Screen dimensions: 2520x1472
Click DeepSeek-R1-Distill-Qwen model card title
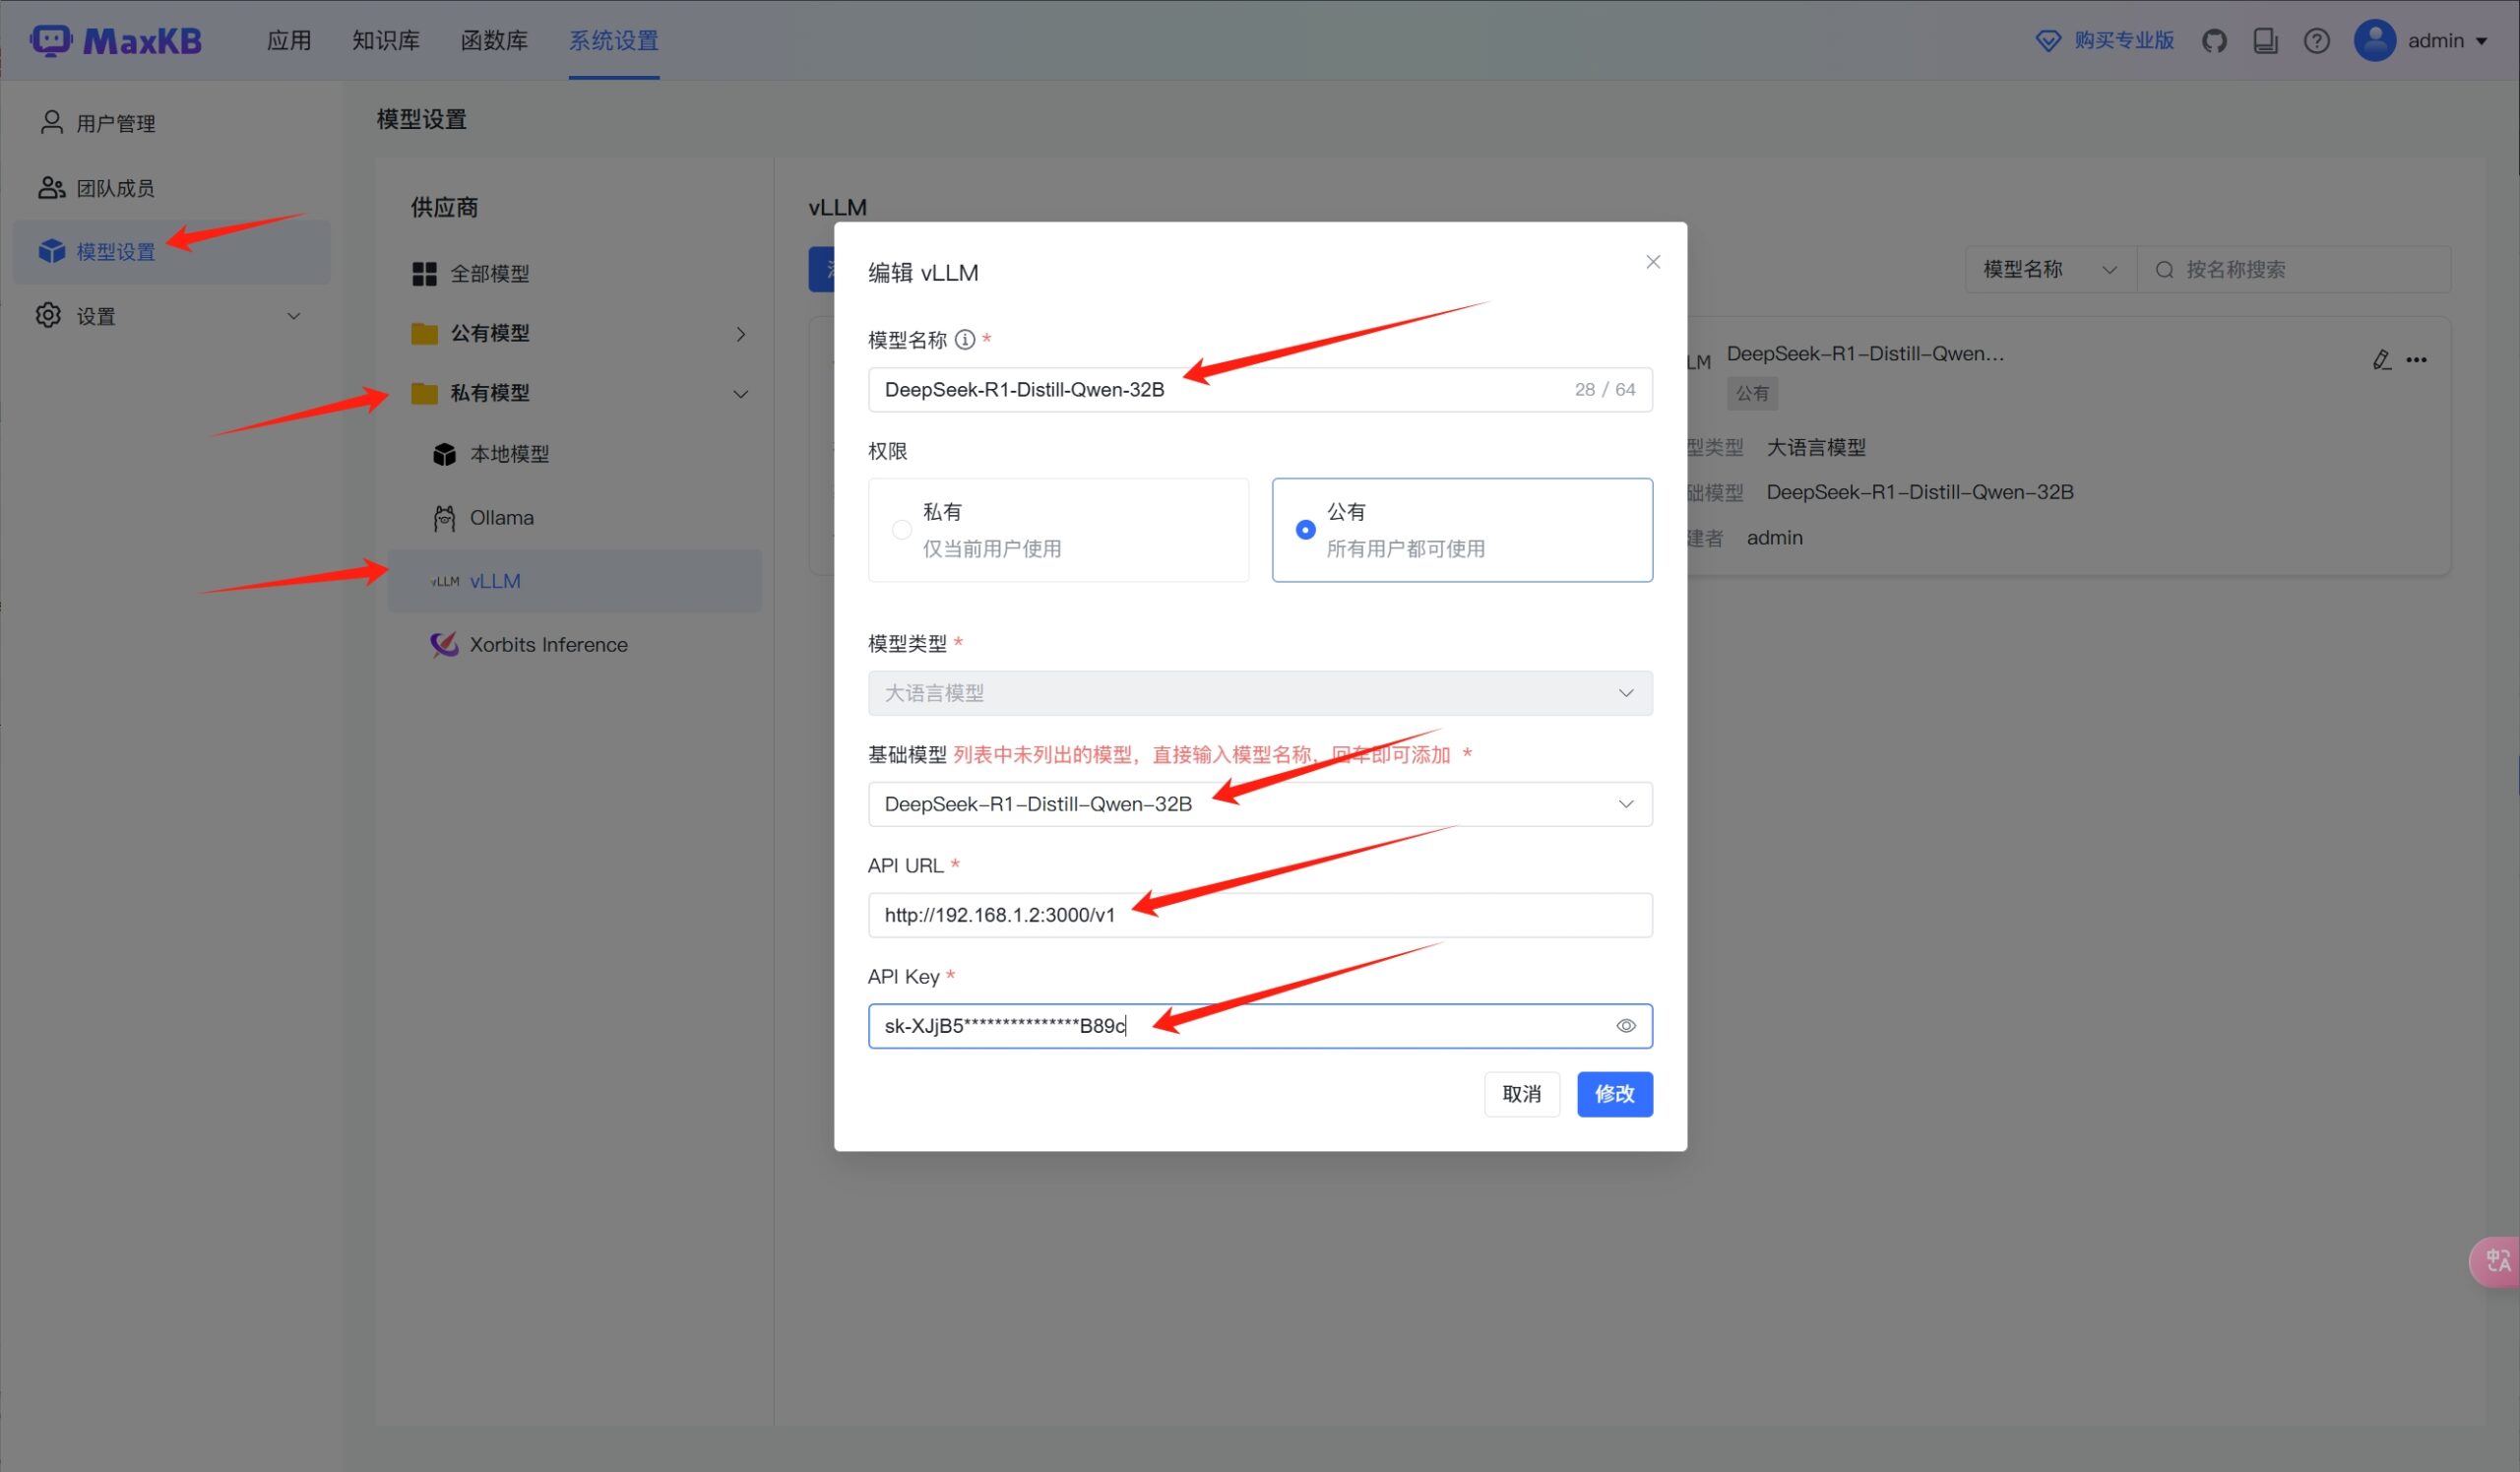[x=1865, y=354]
